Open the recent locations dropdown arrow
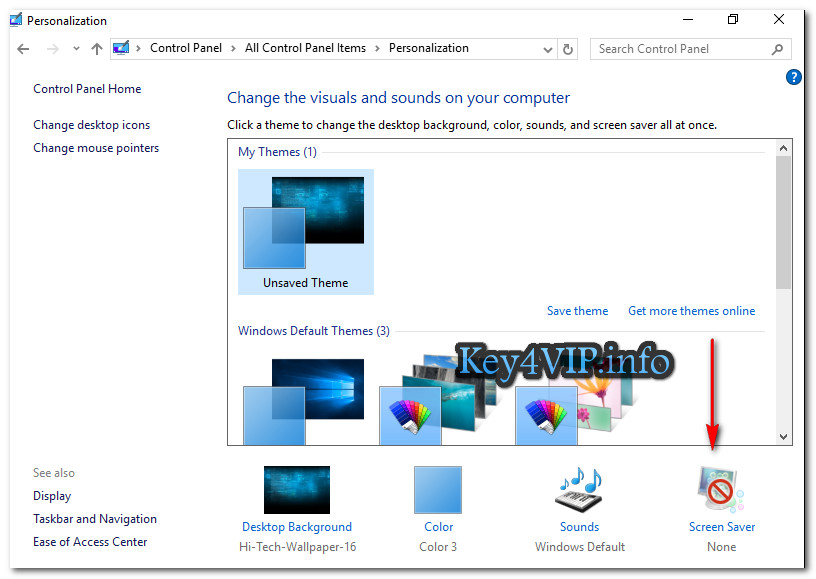The height and width of the screenshot is (579, 816). click(x=76, y=49)
